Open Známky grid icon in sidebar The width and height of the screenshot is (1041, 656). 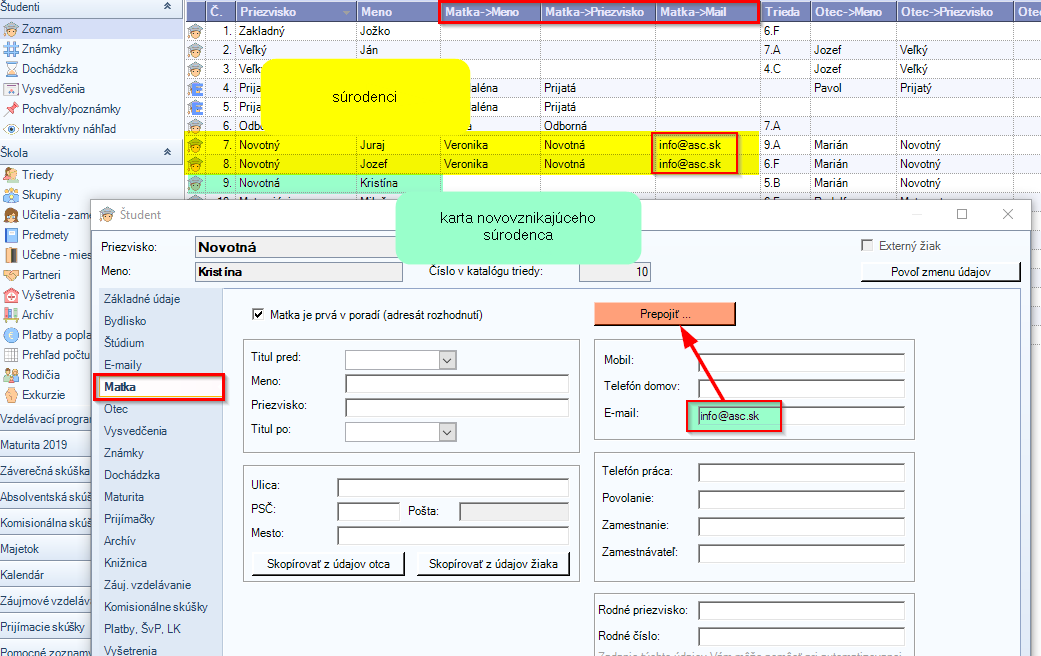point(11,49)
